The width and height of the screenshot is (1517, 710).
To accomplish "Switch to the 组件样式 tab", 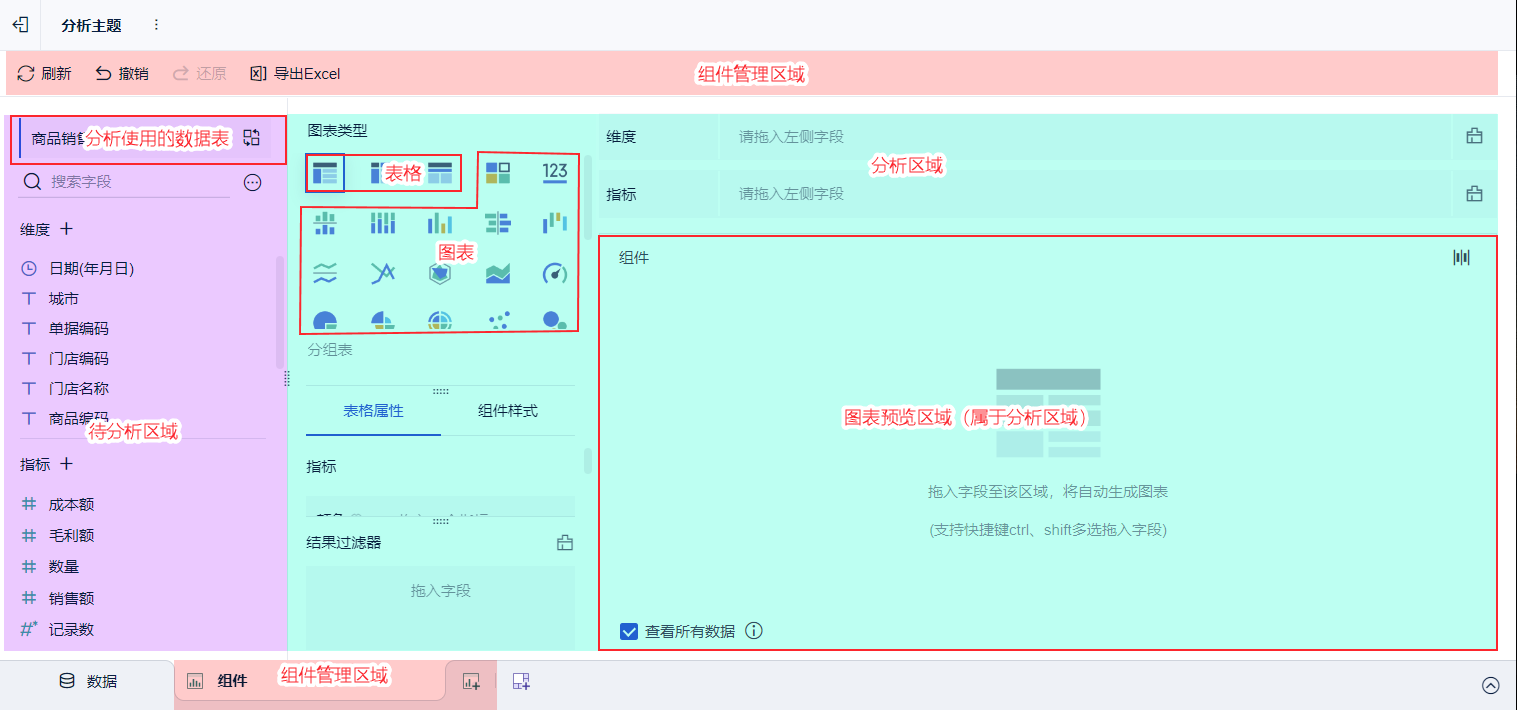I will click(x=508, y=410).
